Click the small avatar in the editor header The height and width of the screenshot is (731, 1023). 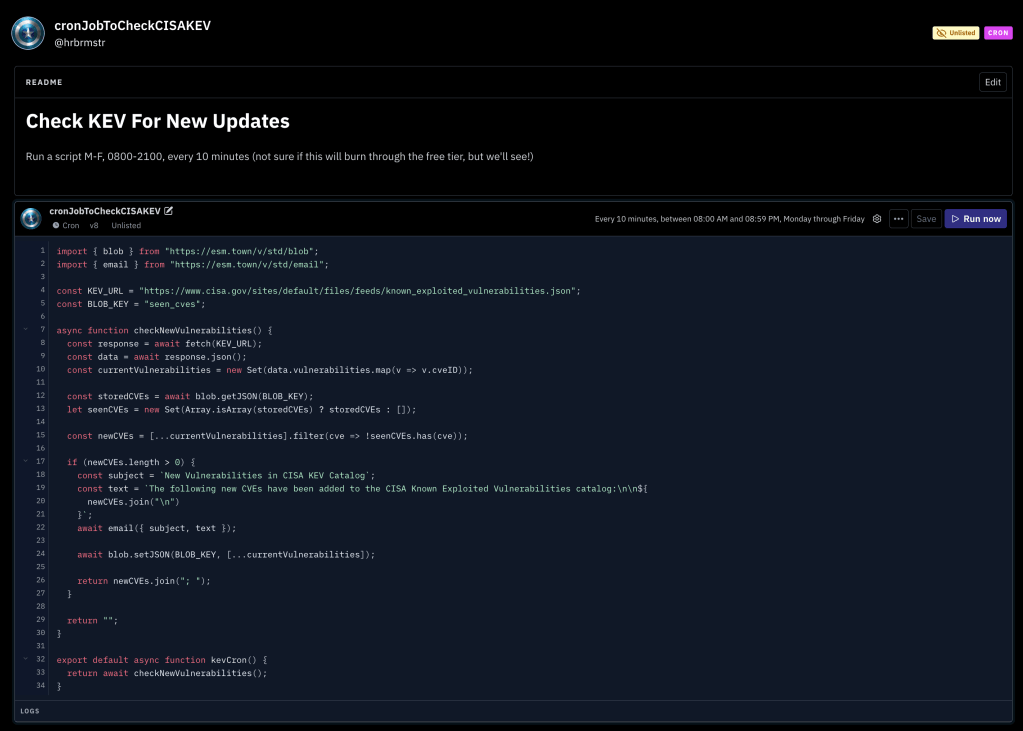[31, 218]
